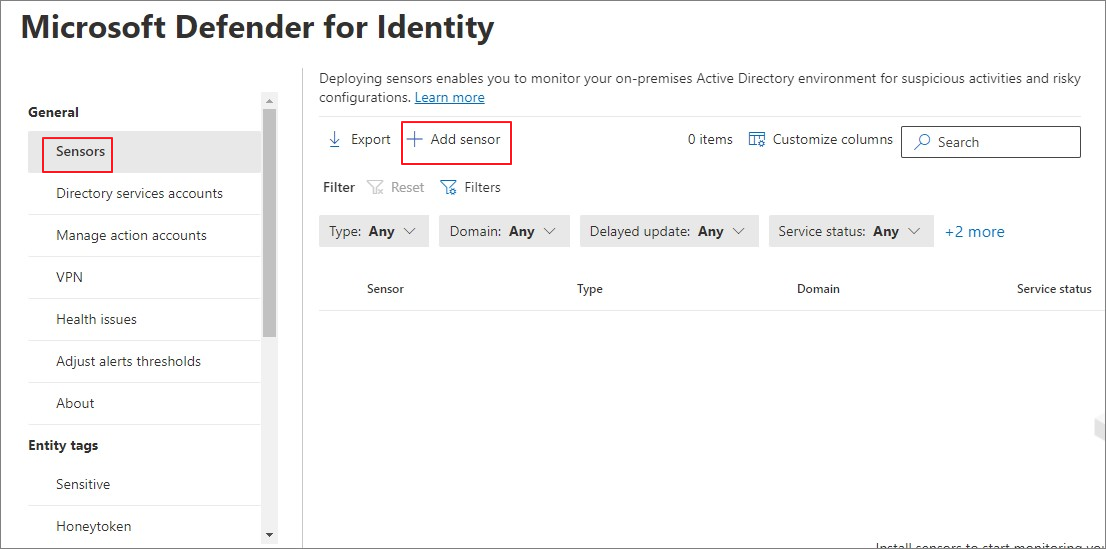The width and height of the screenshot is (1106, 549).
Task: Click the 0 items count text
Action: point(710,140)
